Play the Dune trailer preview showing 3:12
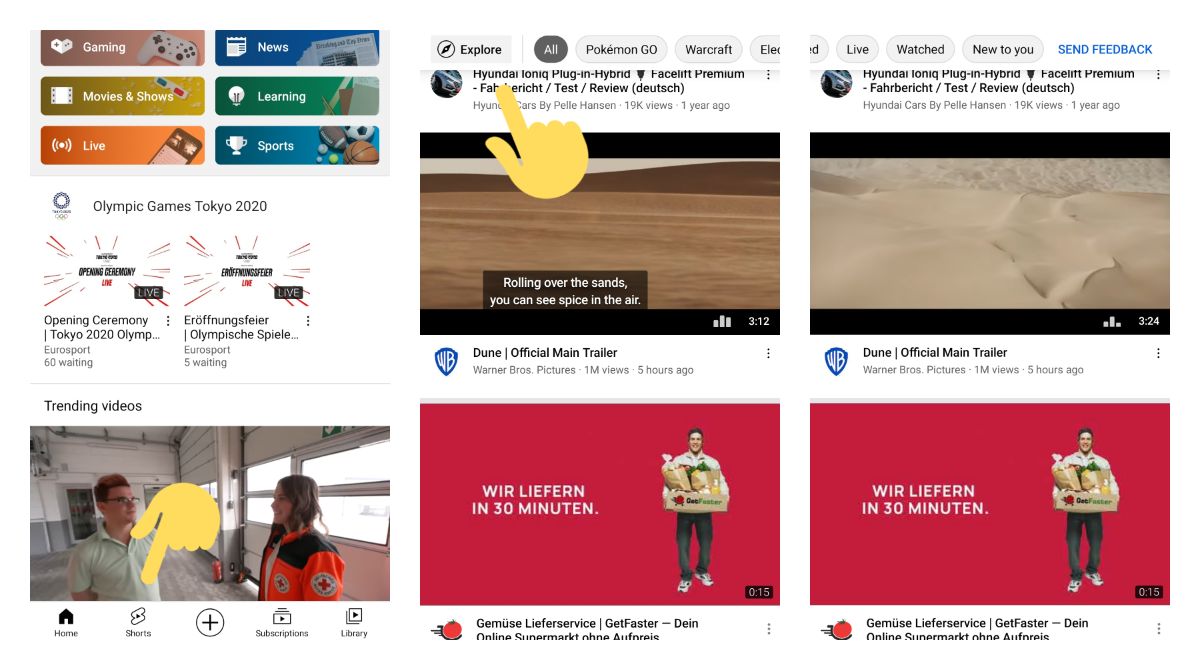The height and width of the screenshot is (670, 1200). click(600, 233)
